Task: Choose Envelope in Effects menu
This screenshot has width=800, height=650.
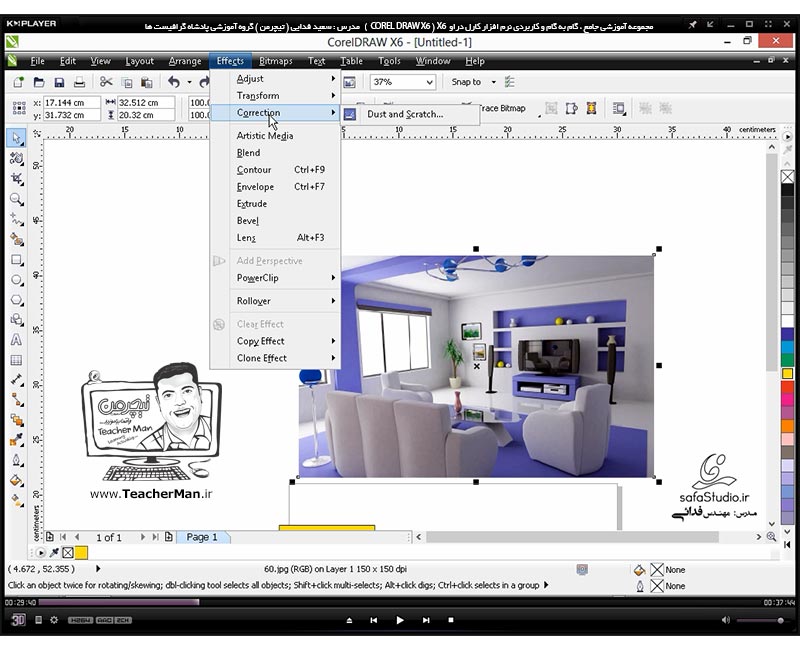Action: (x=276, y=186)
